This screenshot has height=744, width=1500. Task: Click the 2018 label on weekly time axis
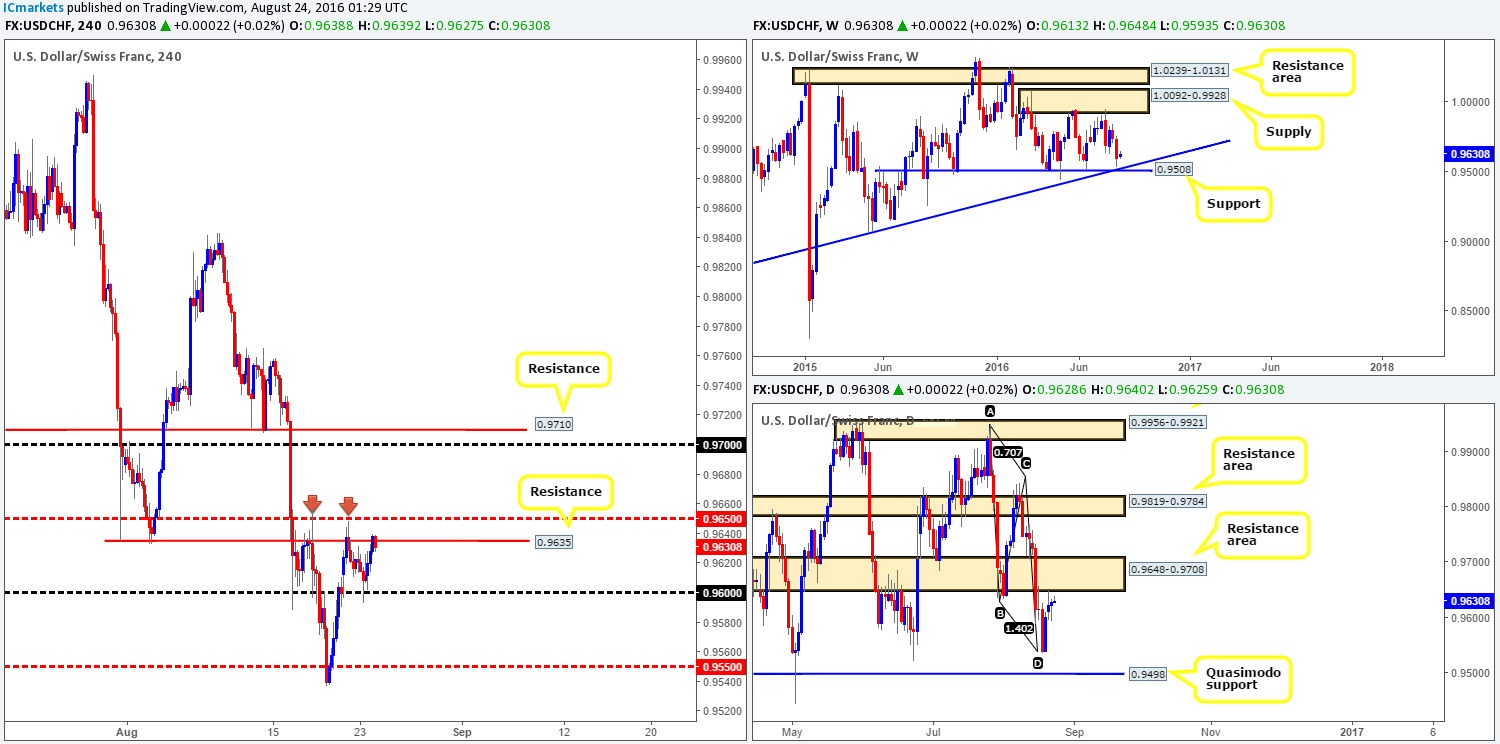coord(1383,367)
